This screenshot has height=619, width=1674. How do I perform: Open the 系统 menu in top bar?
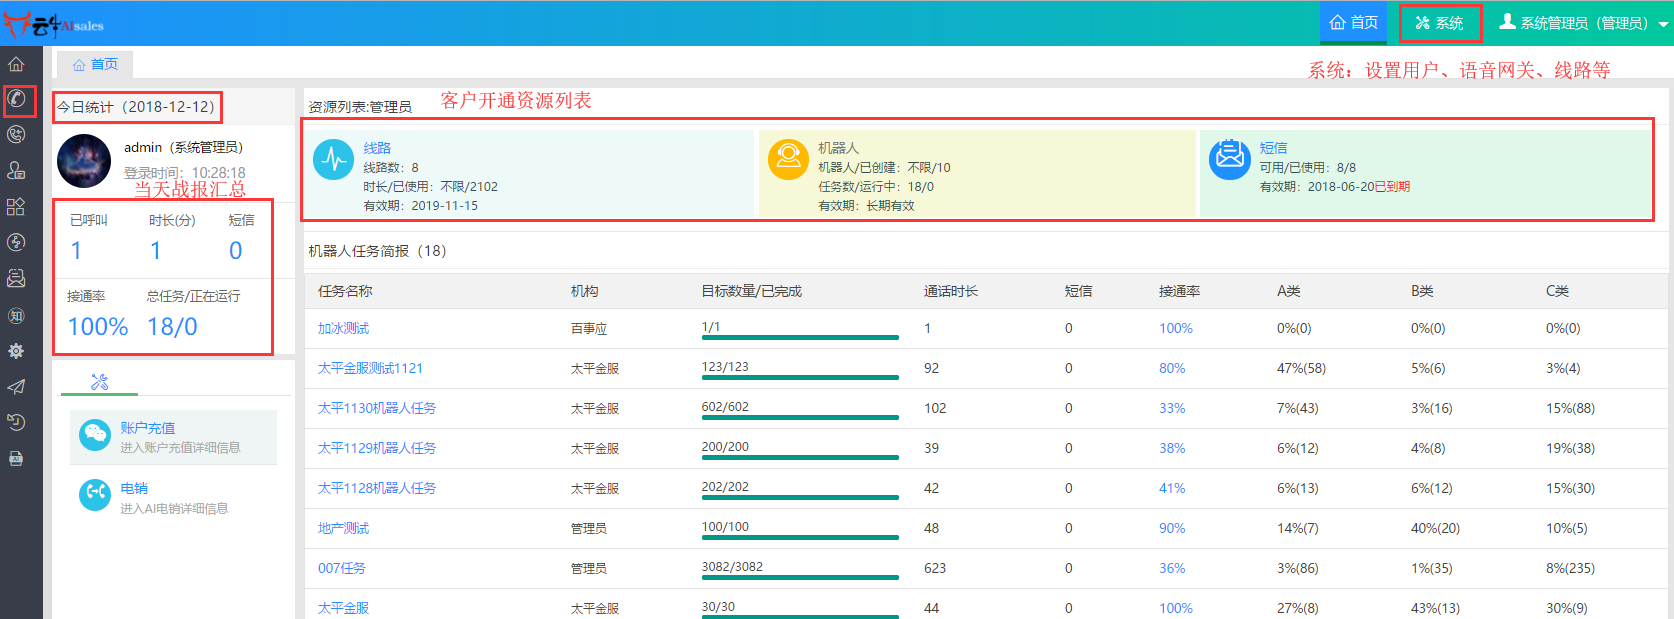coord(1440,23)
